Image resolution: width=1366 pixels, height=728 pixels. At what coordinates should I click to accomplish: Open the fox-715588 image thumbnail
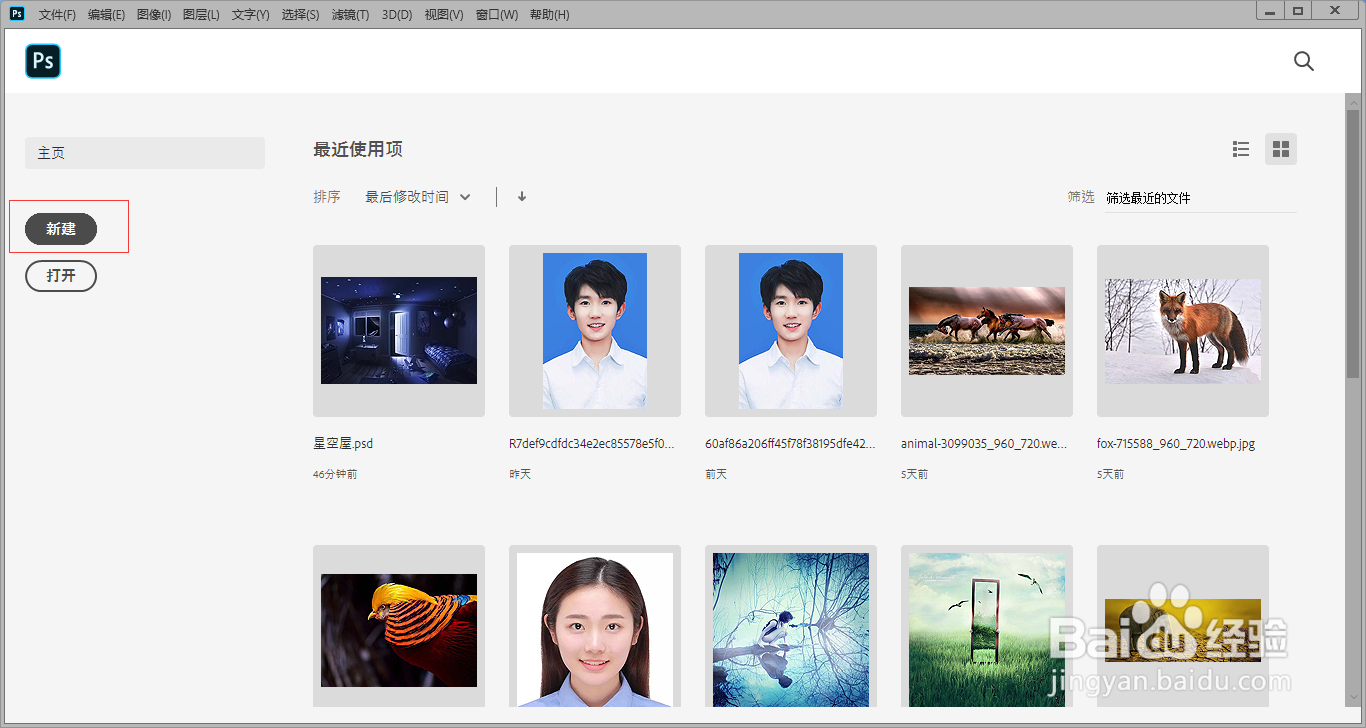point(1182,330)
